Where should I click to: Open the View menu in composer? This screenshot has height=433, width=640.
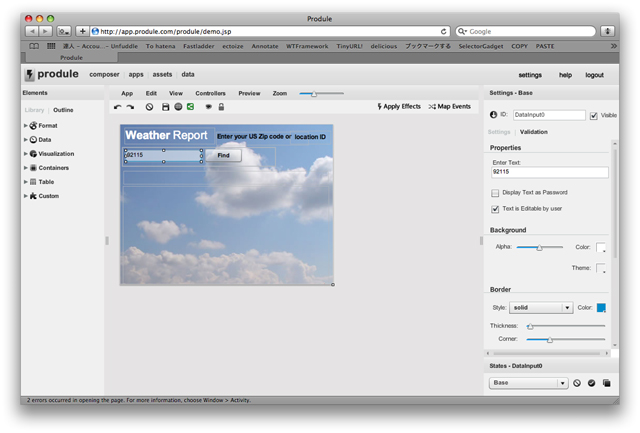(x=176, y=93)
